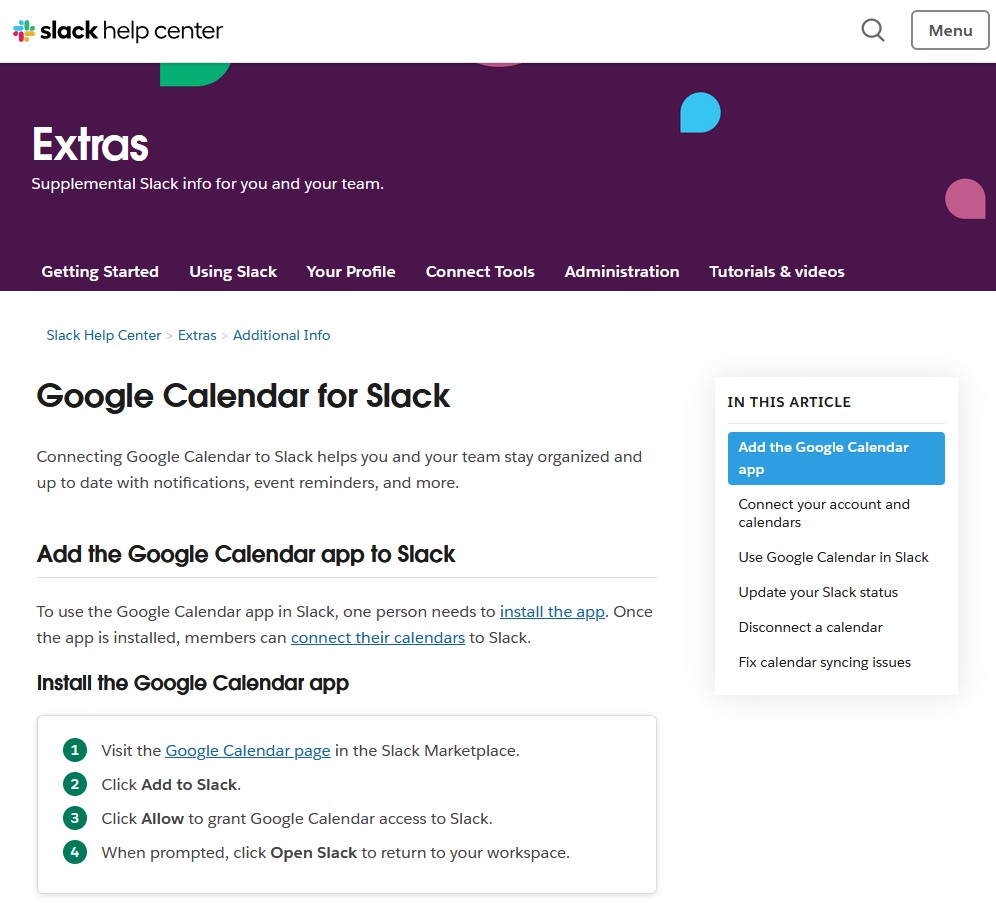Open Your Profile section
Viewport: 996px width, 903px height.
351,272
